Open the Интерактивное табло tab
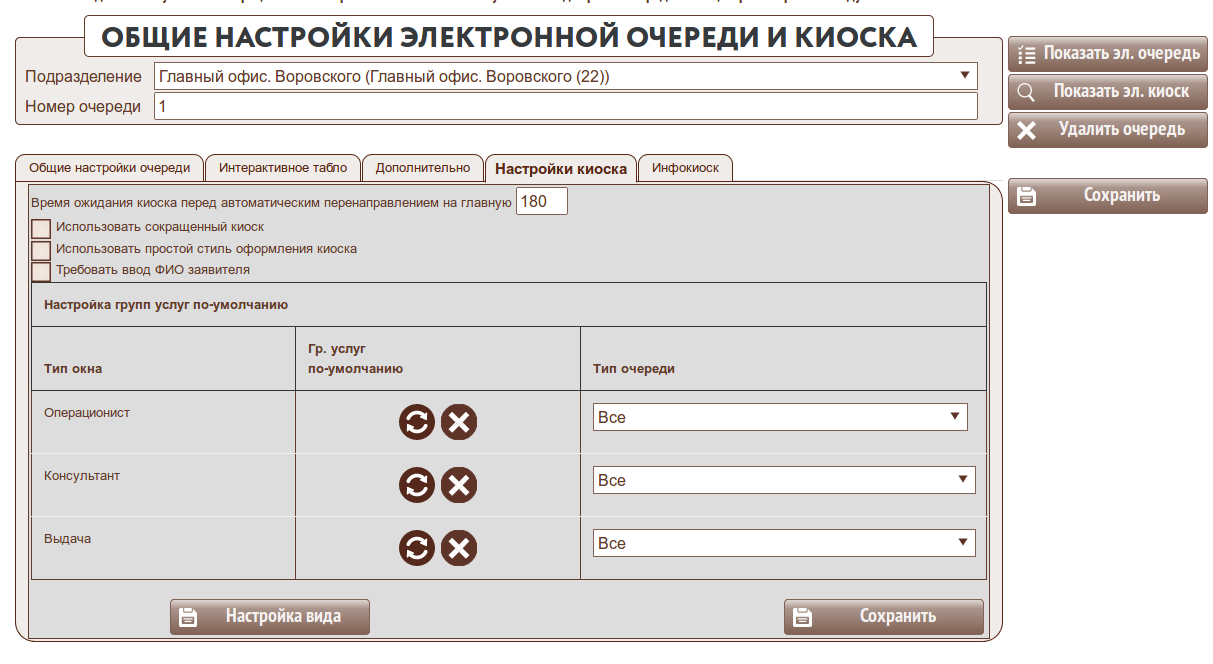Screen dimensions: 1213x664 tap(283, 168)
